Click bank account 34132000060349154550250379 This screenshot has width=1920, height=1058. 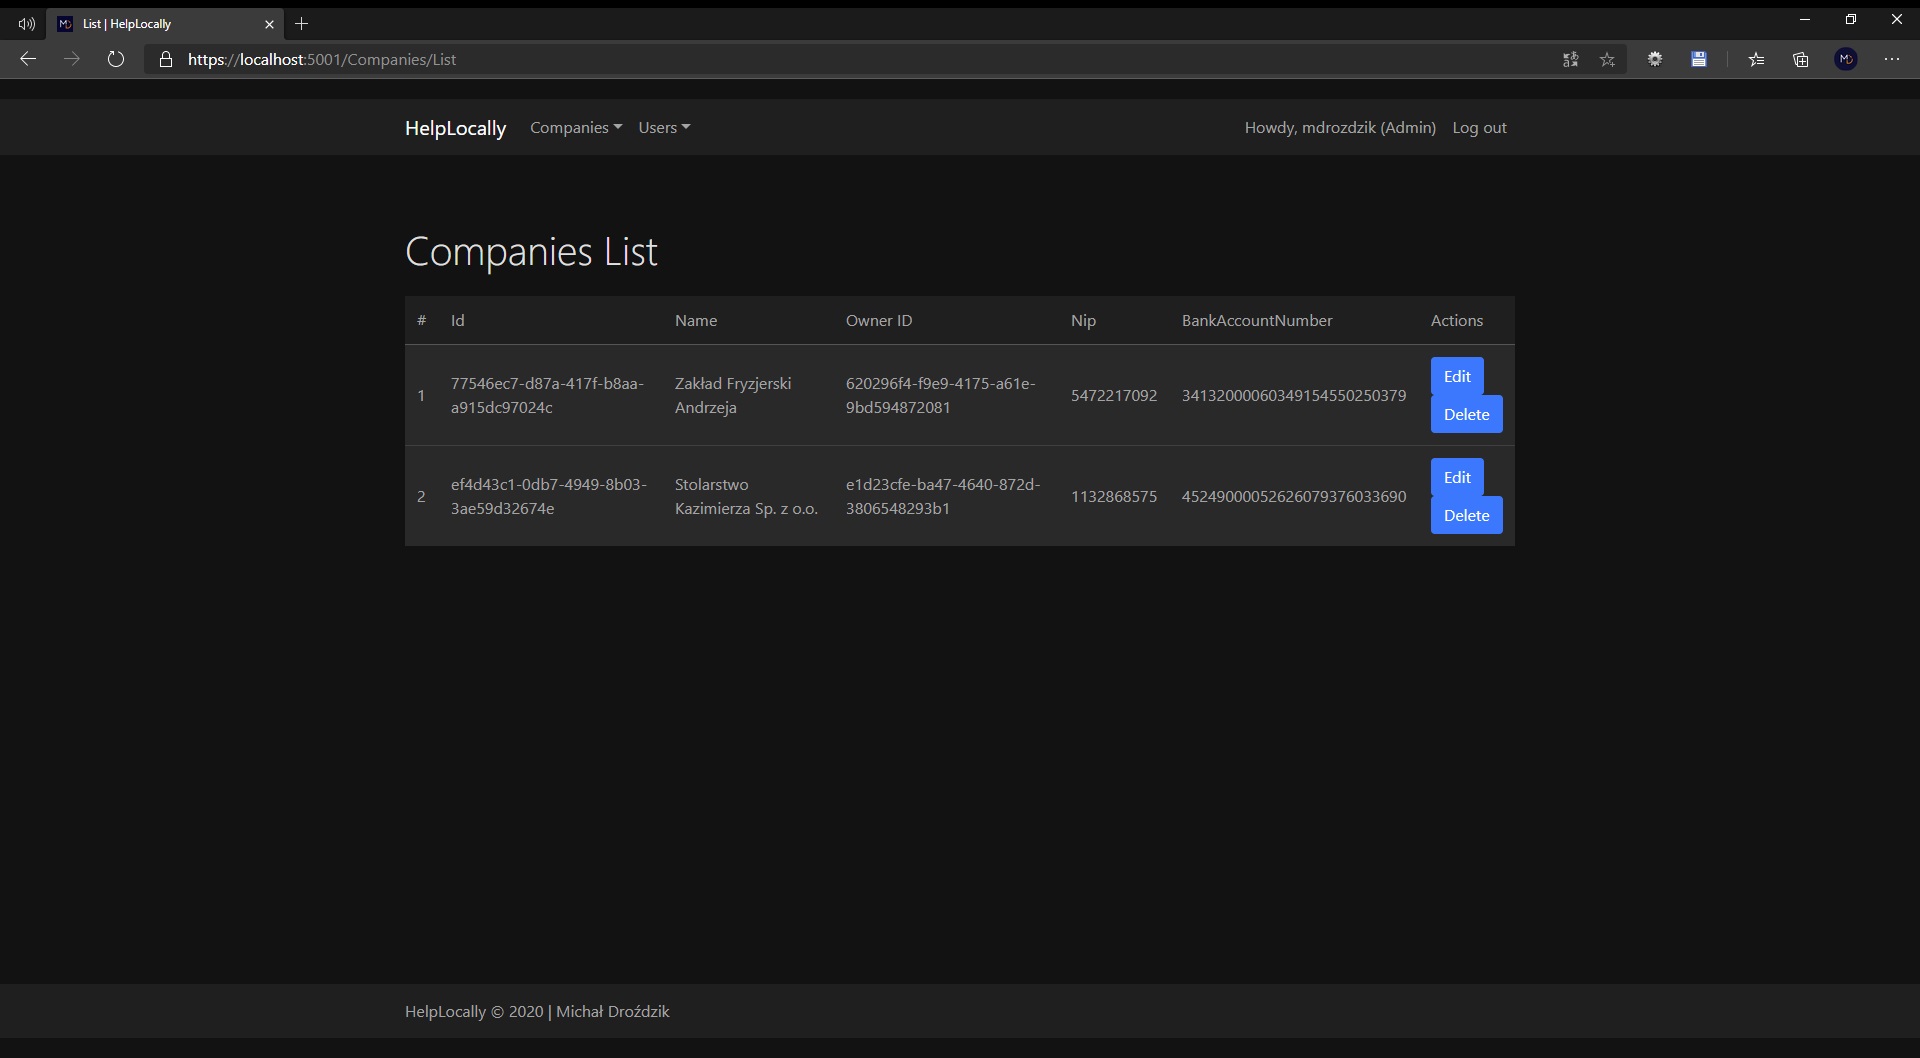pyautogui.click(x=1294, y=395)
